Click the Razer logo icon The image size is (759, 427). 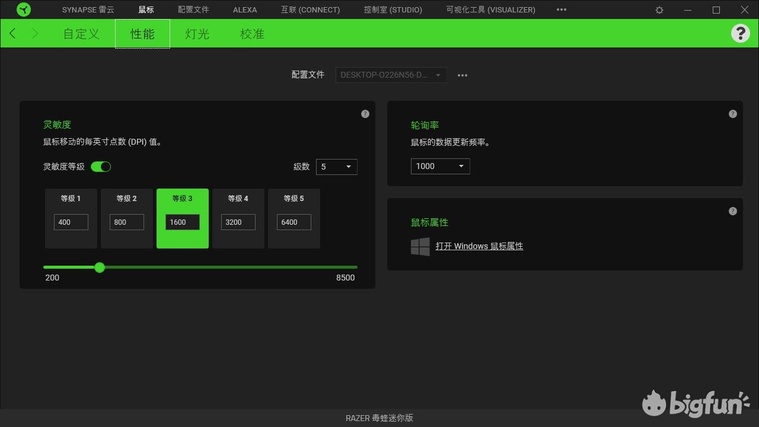click(23, 9)
